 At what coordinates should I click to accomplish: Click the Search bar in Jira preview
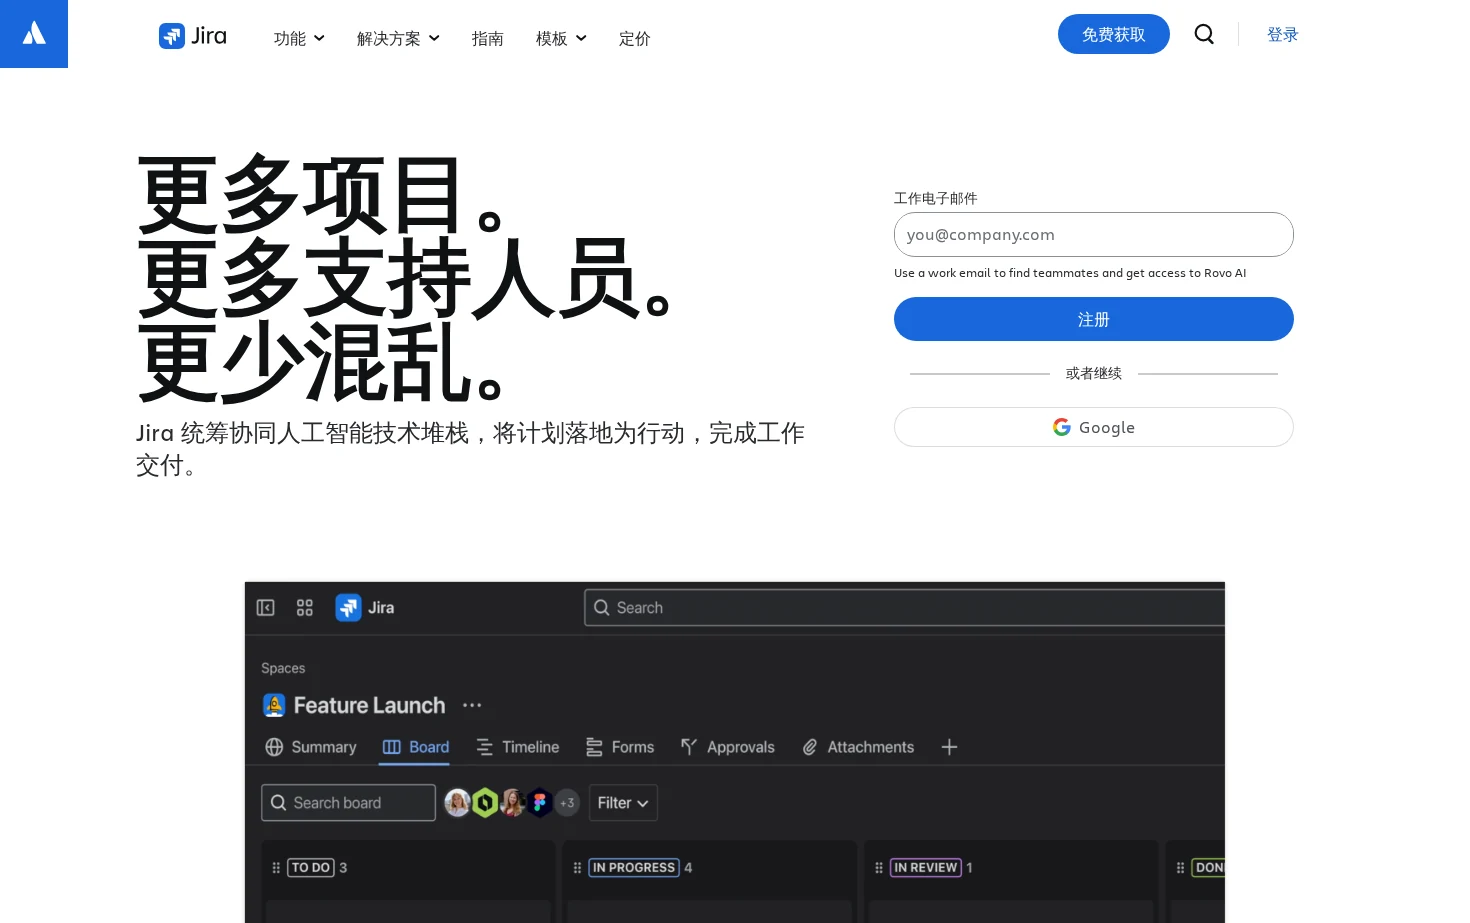904,608
